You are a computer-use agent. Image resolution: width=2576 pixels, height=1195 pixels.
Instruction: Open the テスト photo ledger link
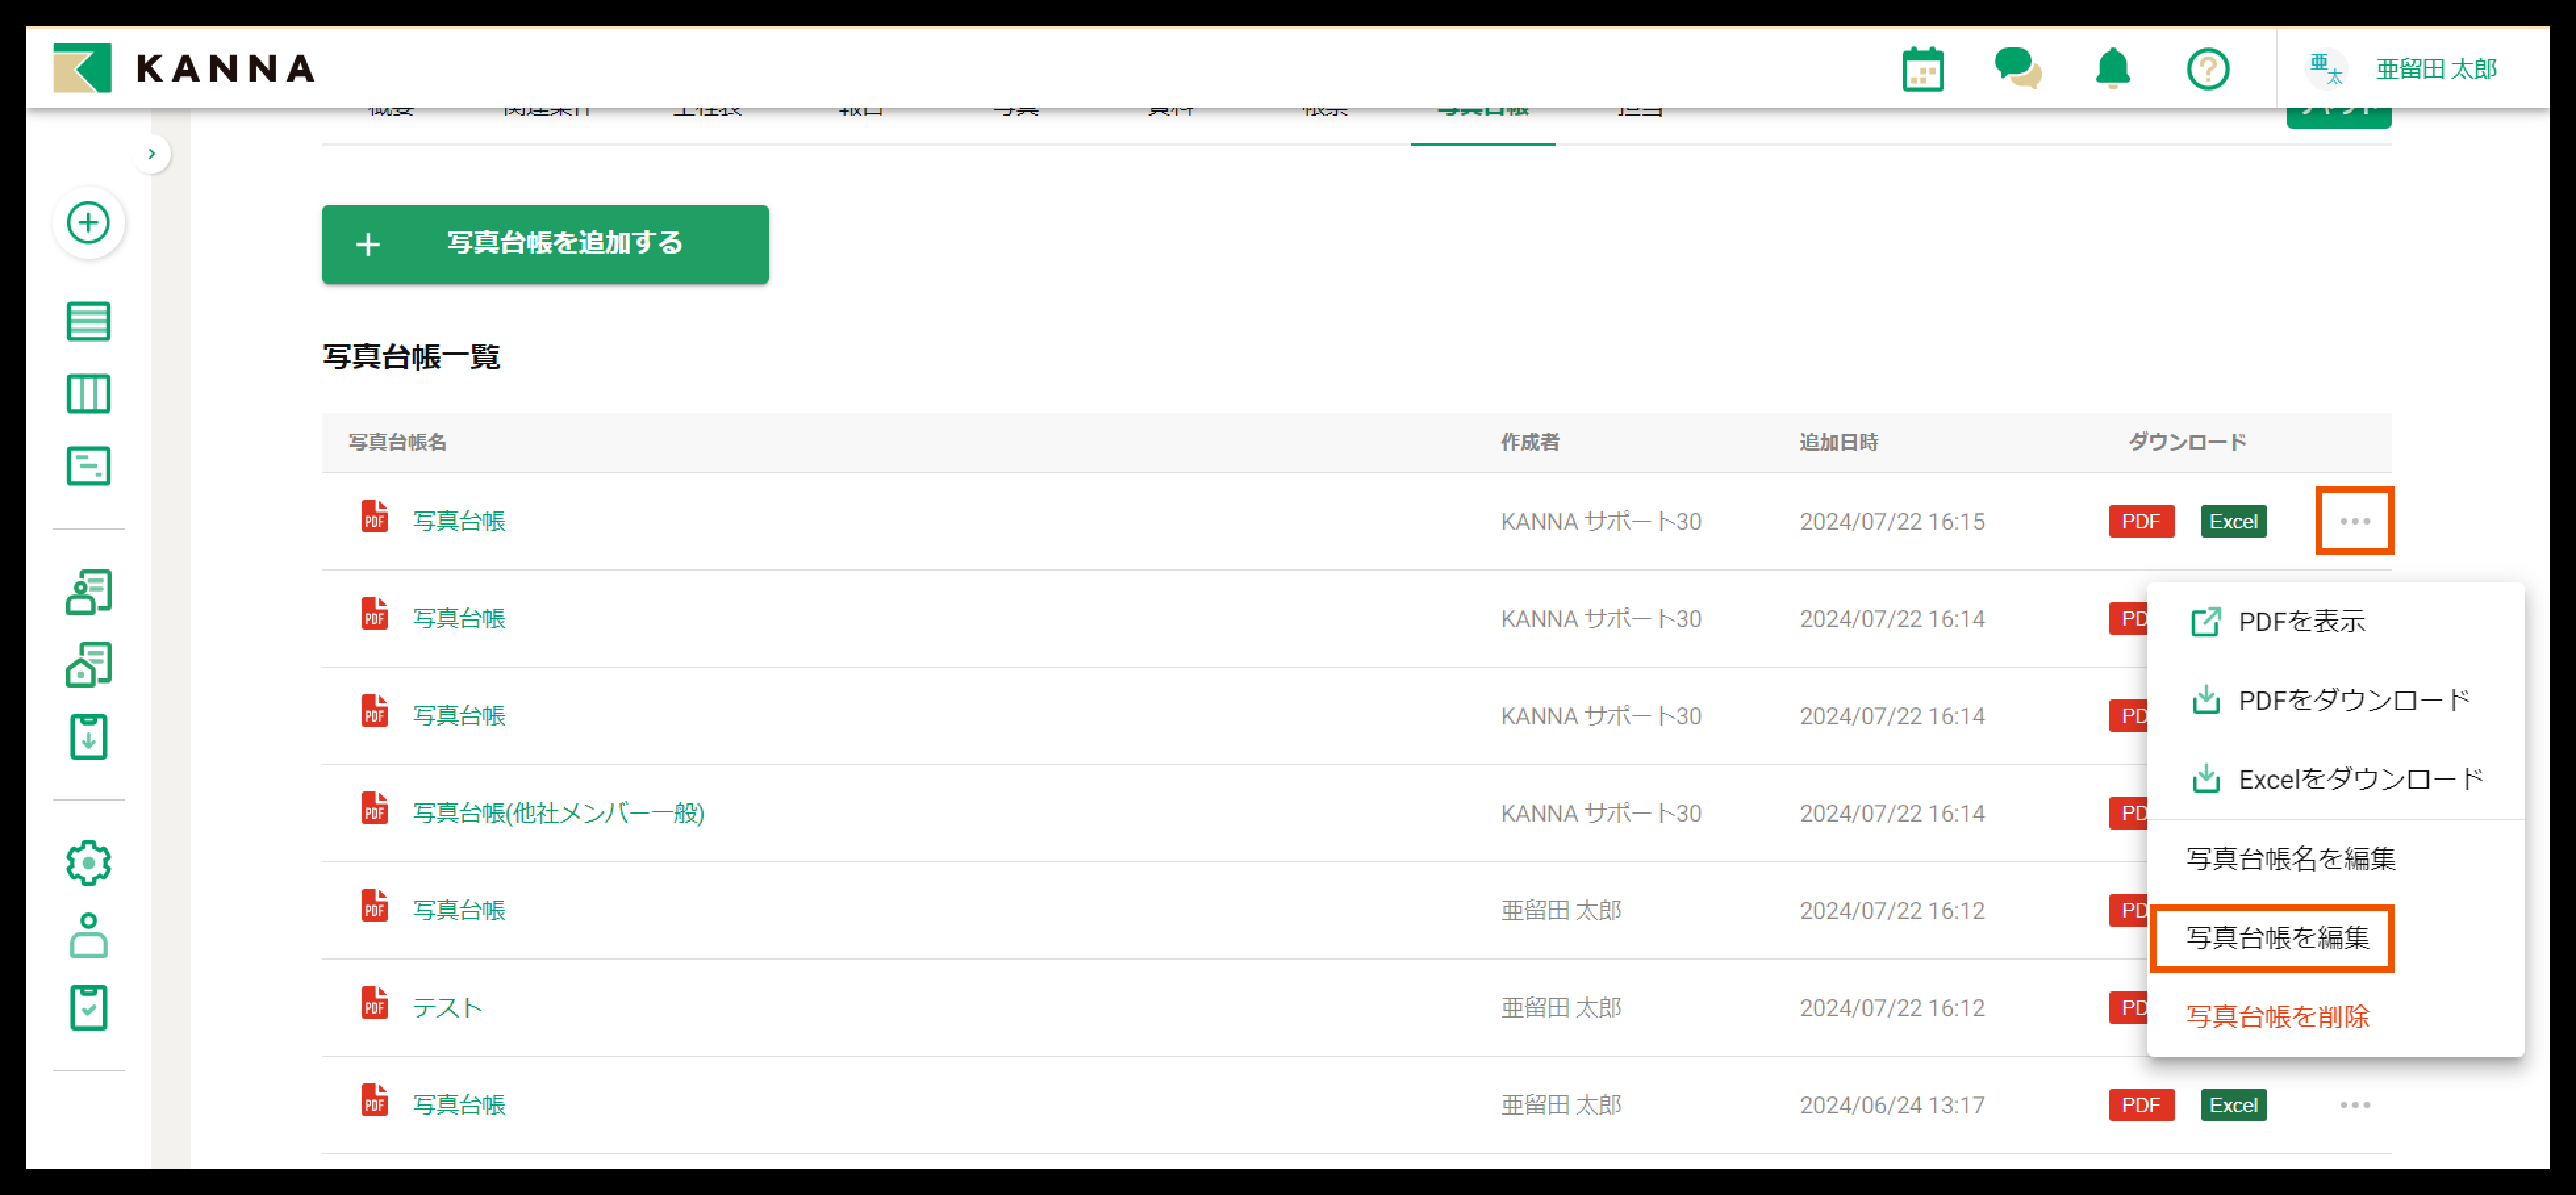[447, 1007]
